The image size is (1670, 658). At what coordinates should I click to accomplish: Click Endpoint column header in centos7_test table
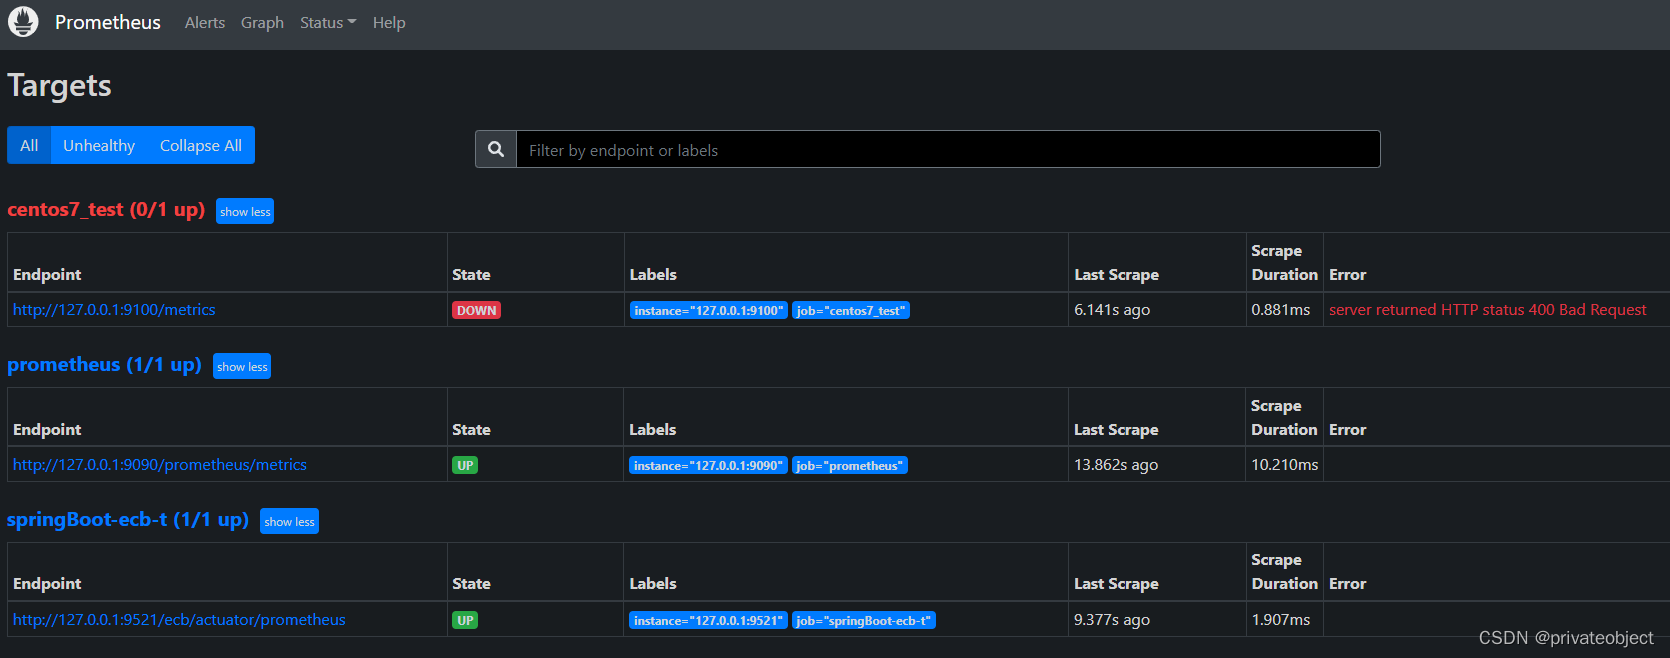click(x=47, y=274)
